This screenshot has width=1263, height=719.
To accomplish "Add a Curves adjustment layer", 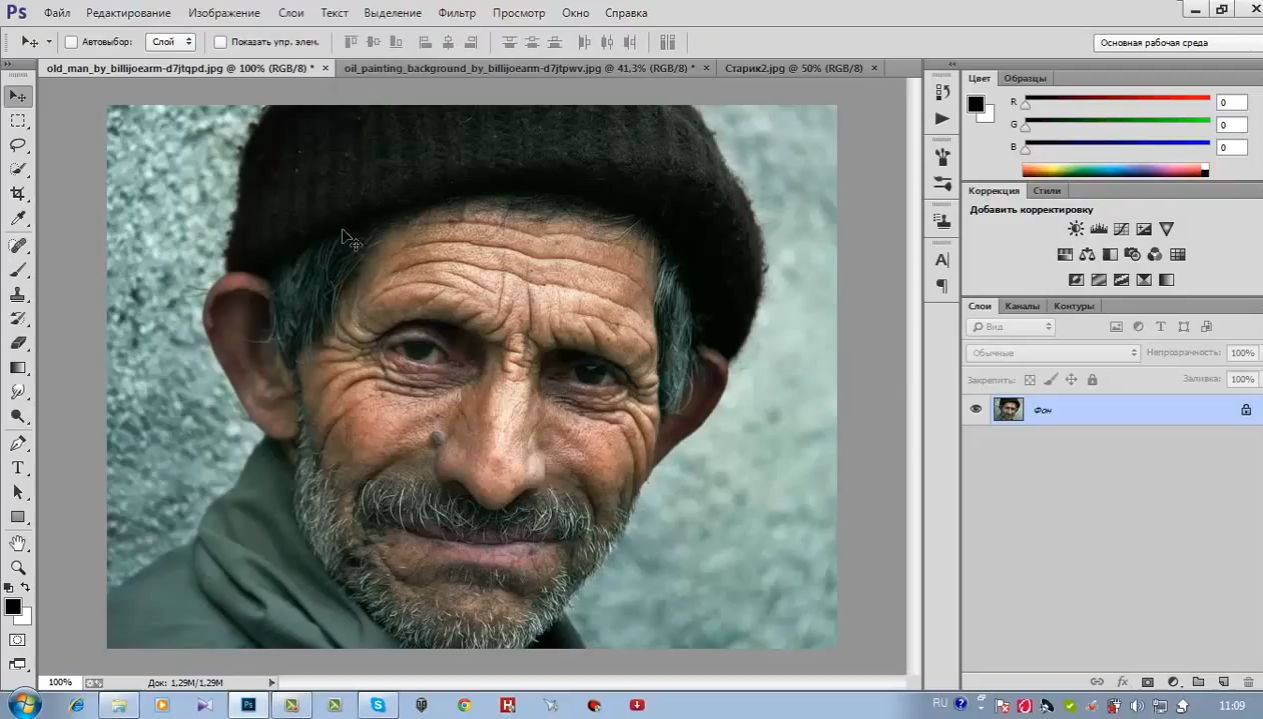I will 1121,229.
